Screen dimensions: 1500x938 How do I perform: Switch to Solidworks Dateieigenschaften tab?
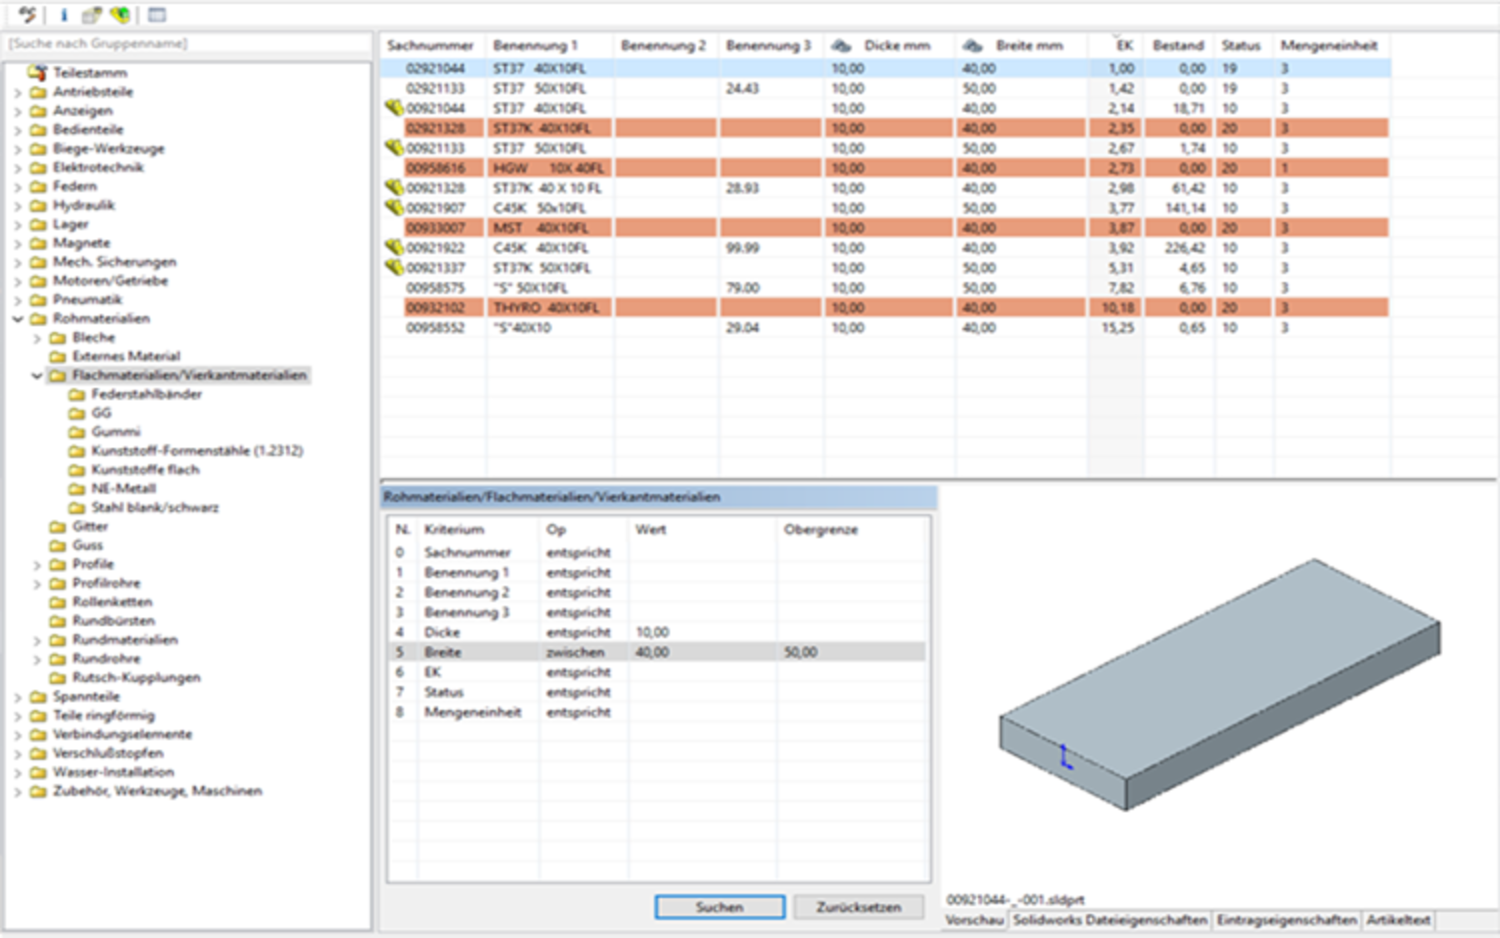pos(1110,920)
